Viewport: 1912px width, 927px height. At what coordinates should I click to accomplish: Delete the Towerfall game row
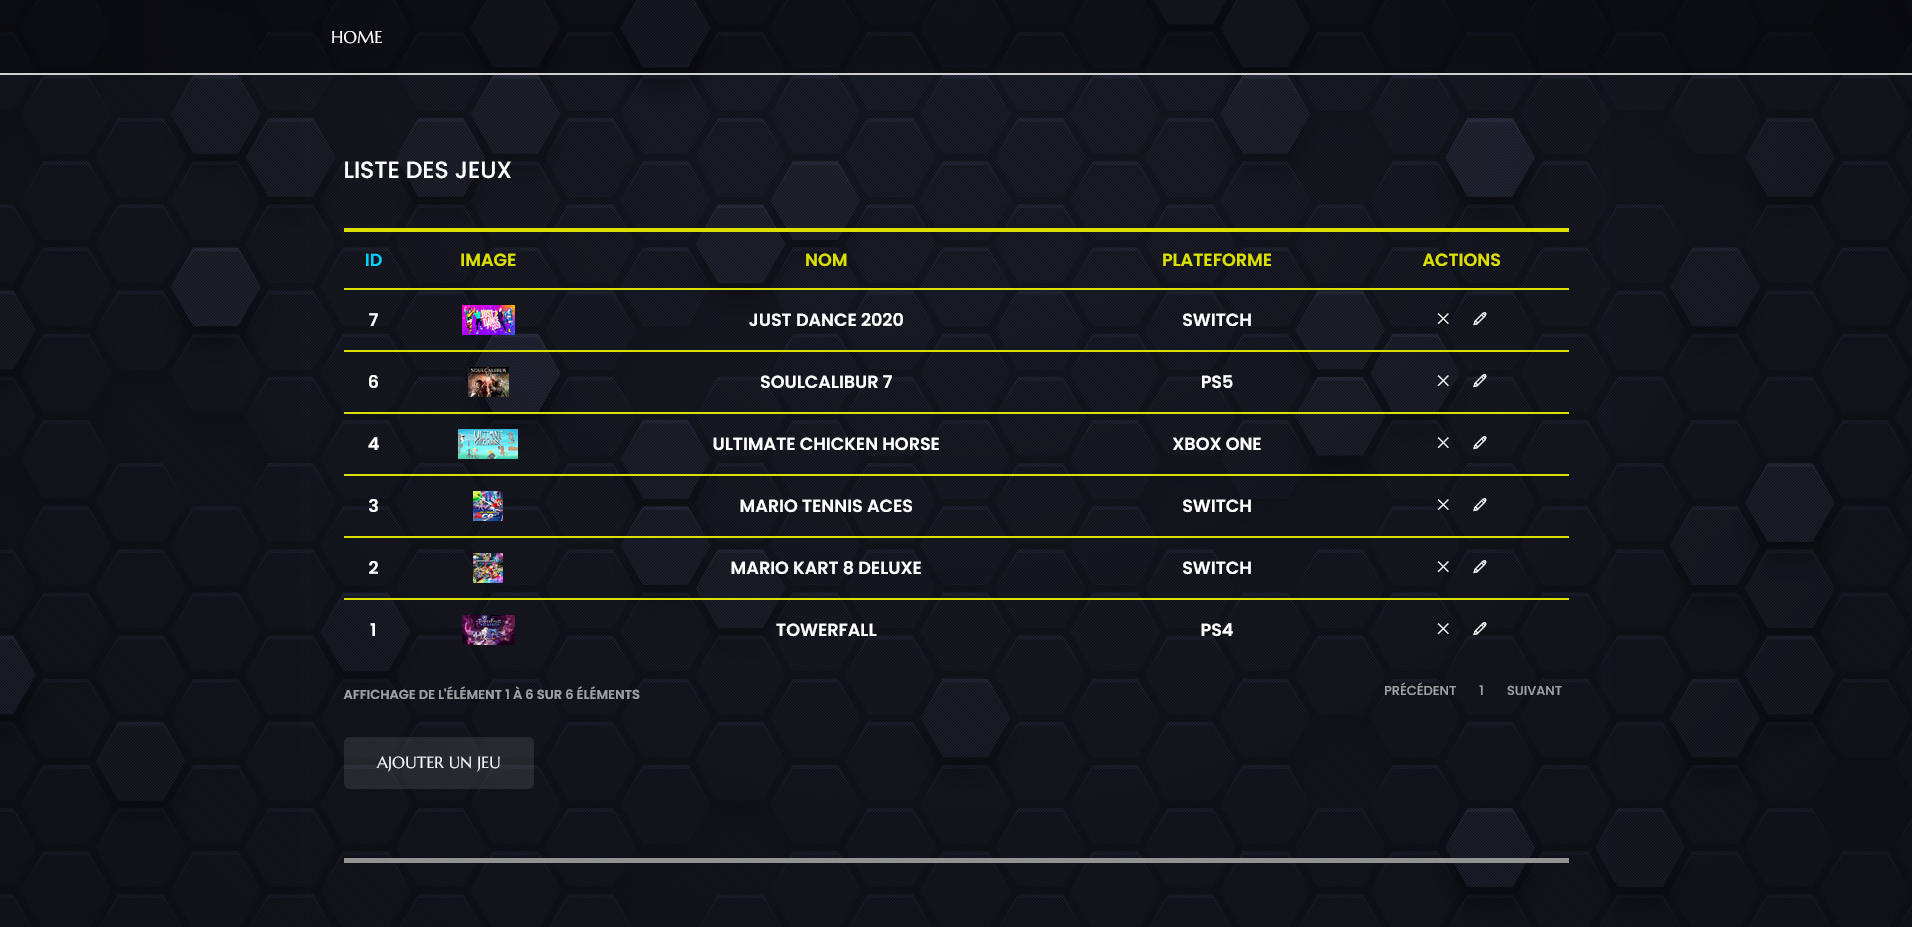click(1442, 629)
